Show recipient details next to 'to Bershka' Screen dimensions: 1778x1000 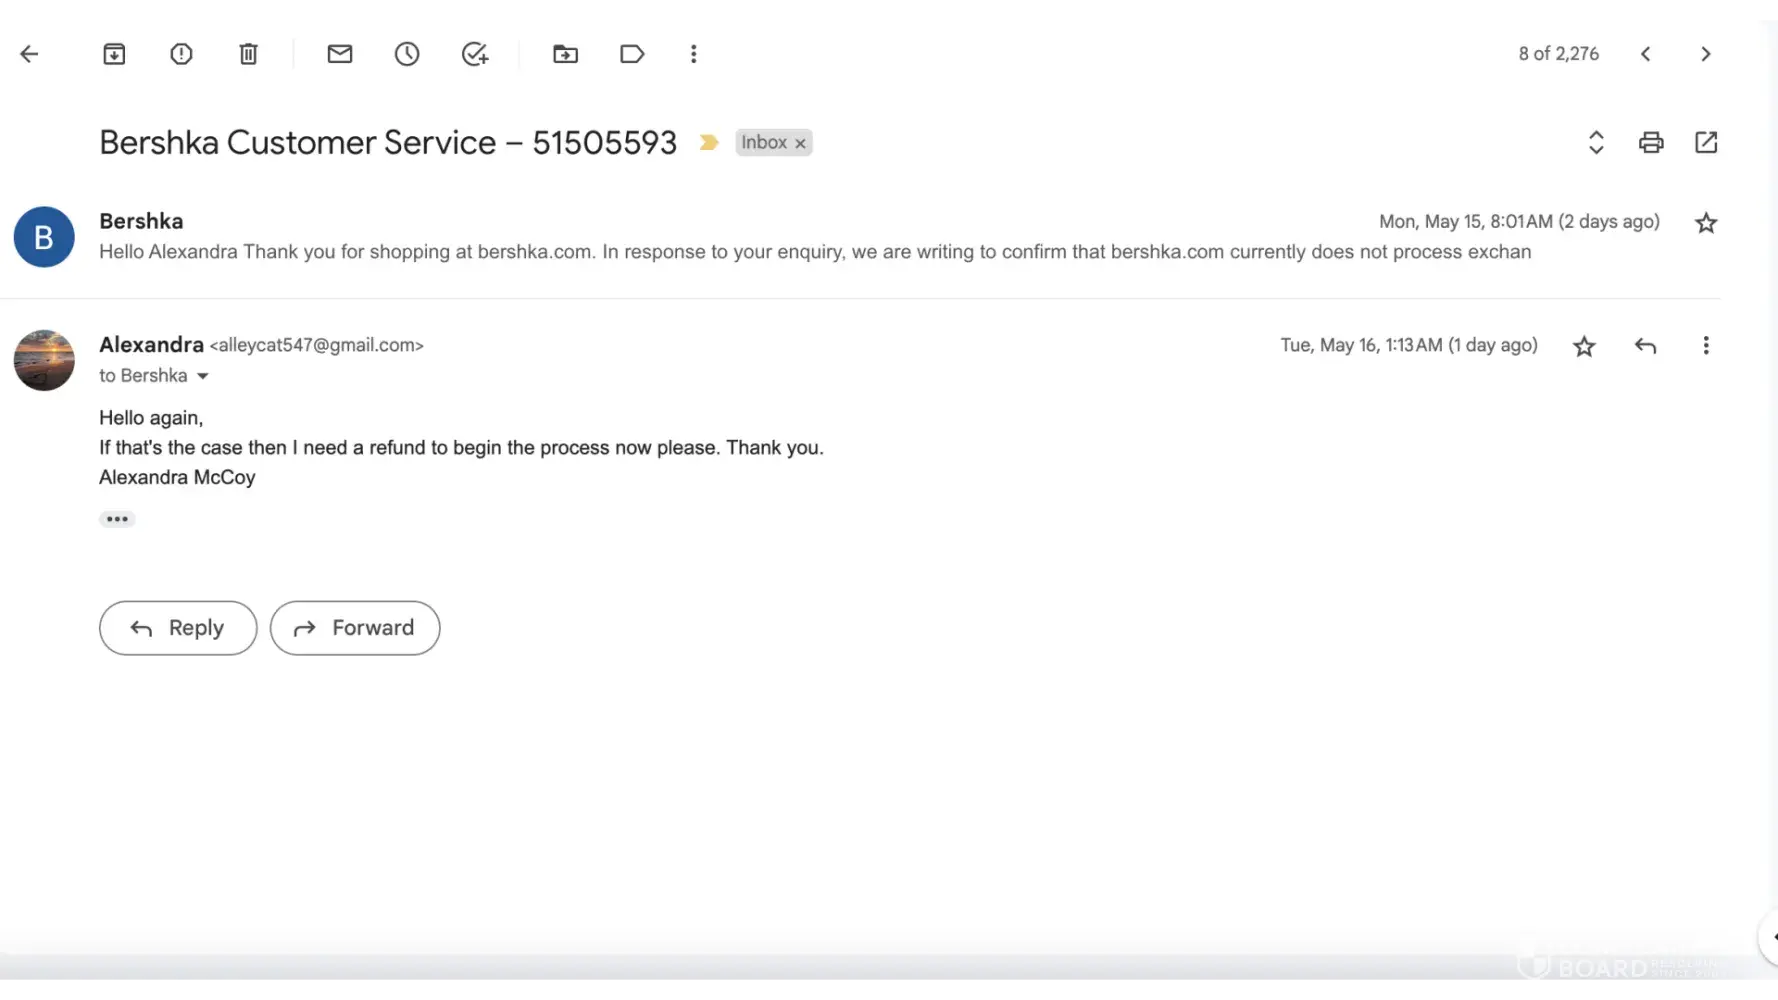pyautogui.click(x=203, y=376)
